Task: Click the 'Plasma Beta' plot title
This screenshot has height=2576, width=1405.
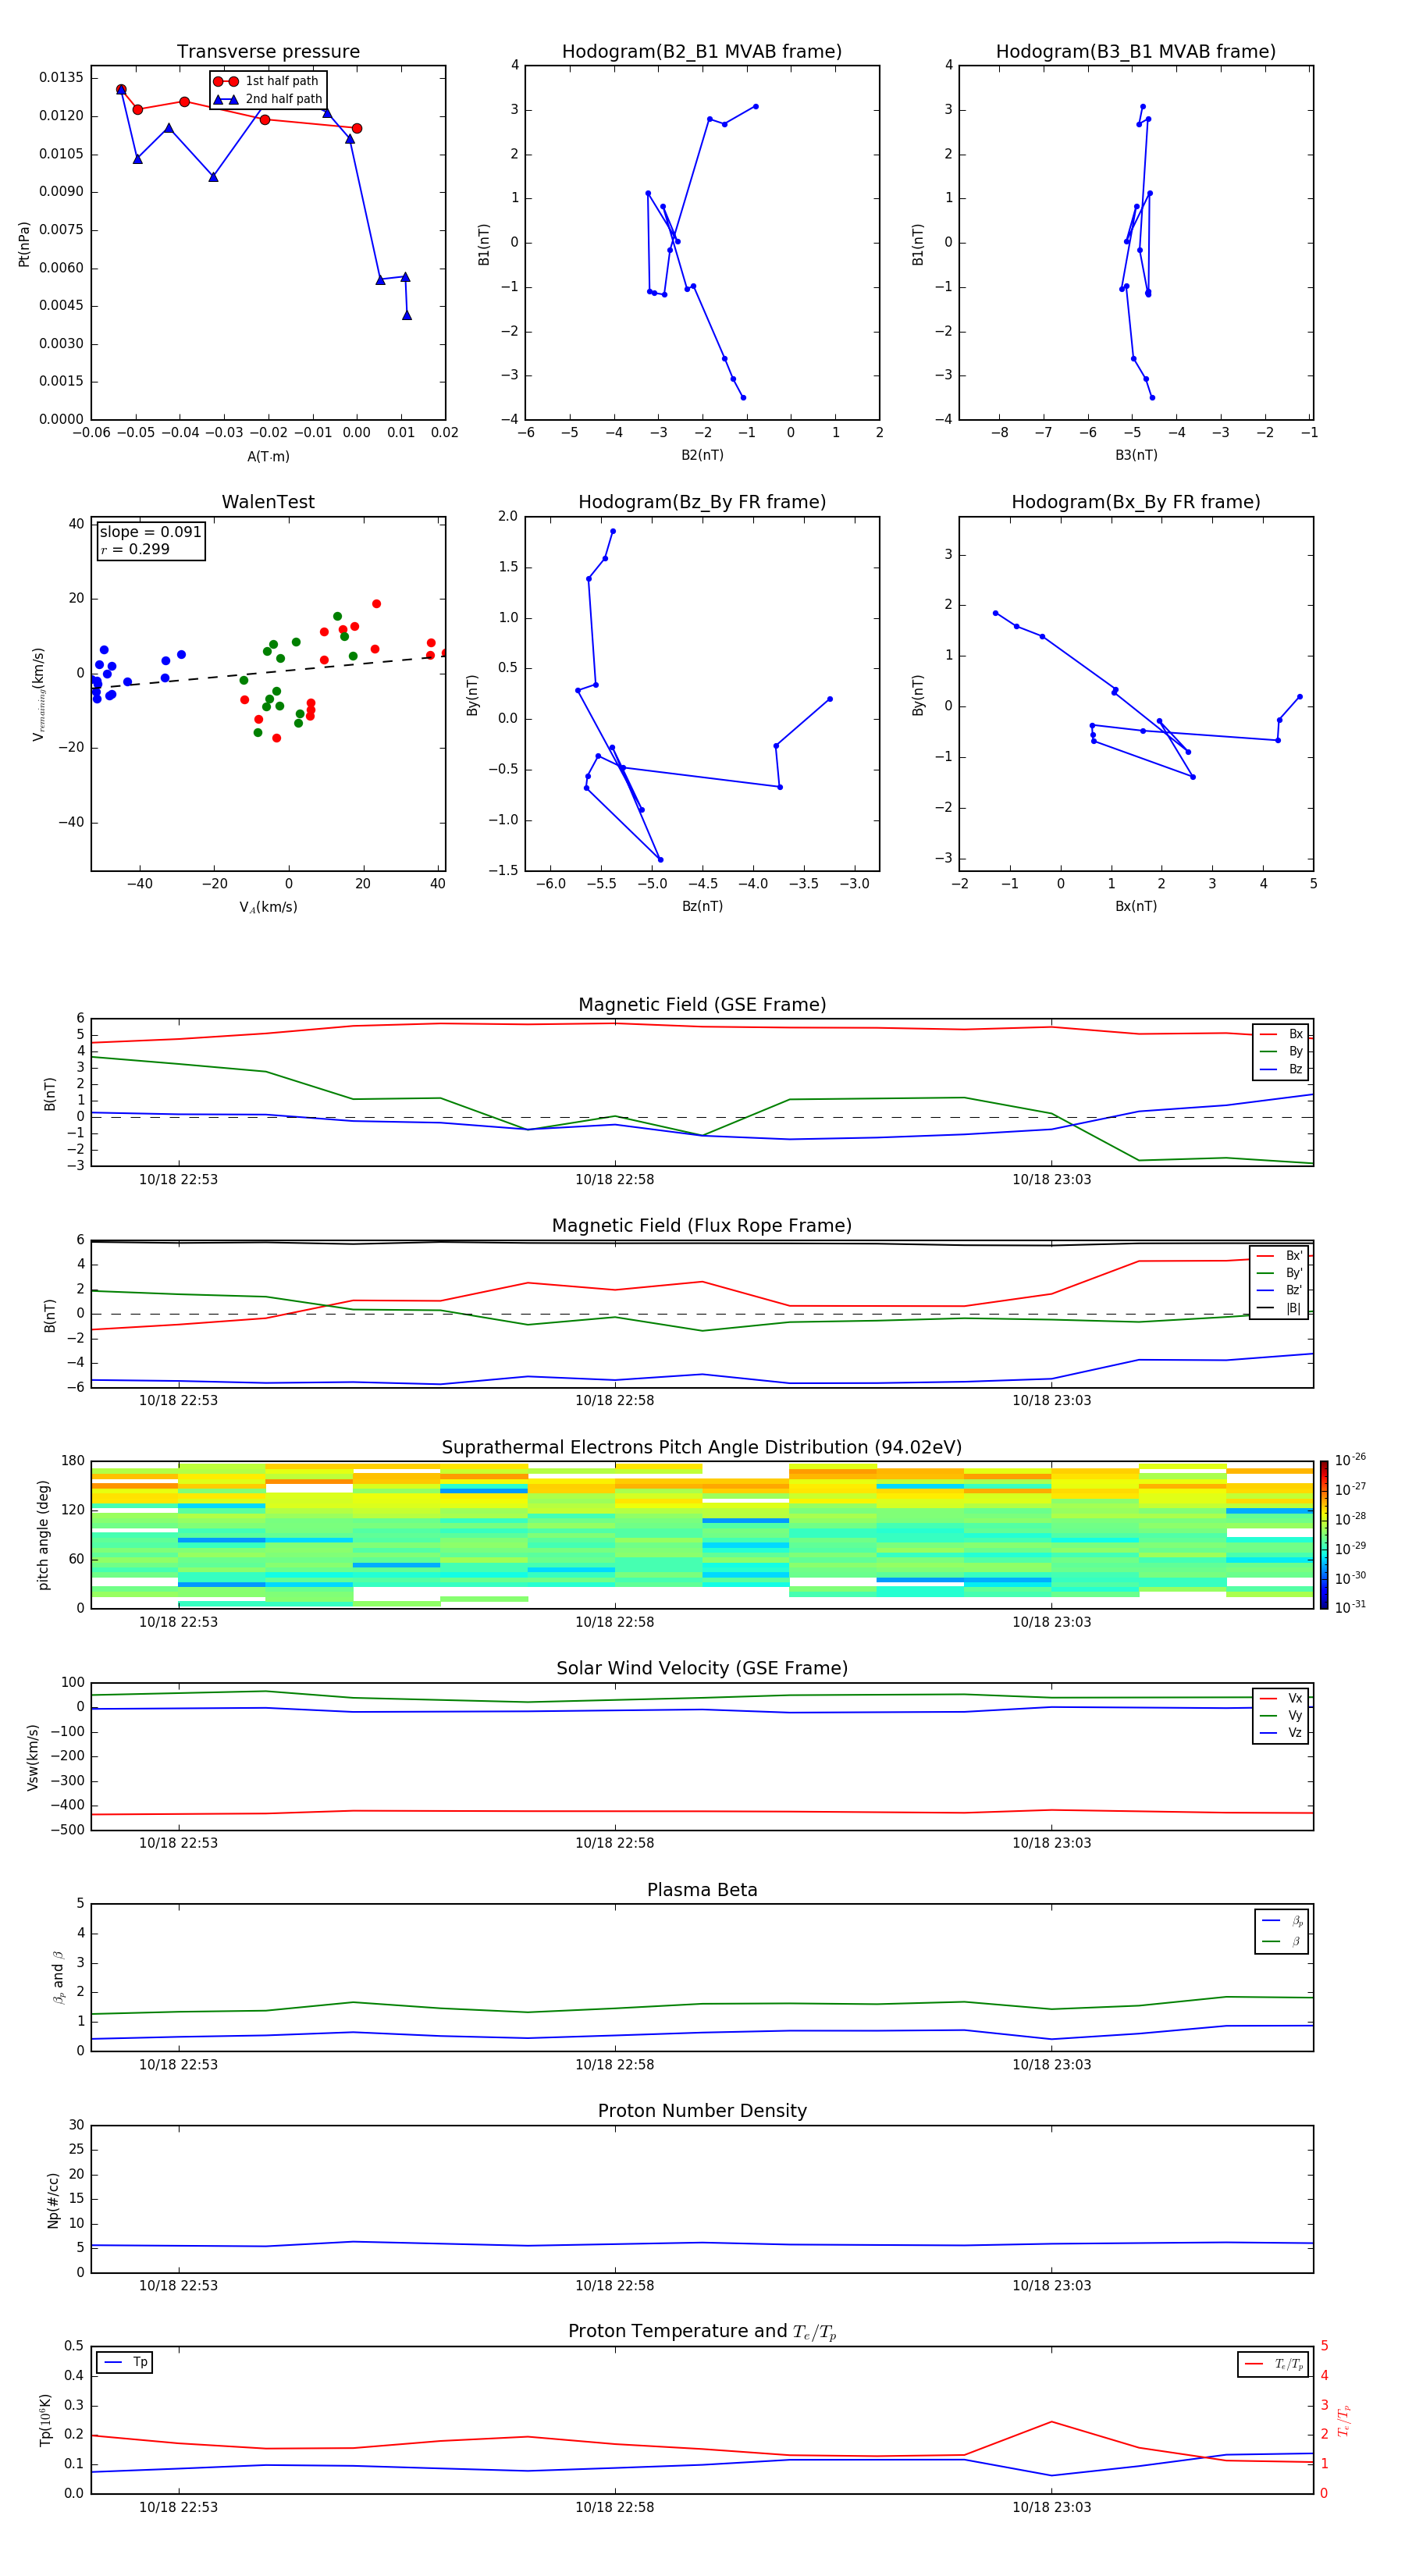Action: [702, 1890]
